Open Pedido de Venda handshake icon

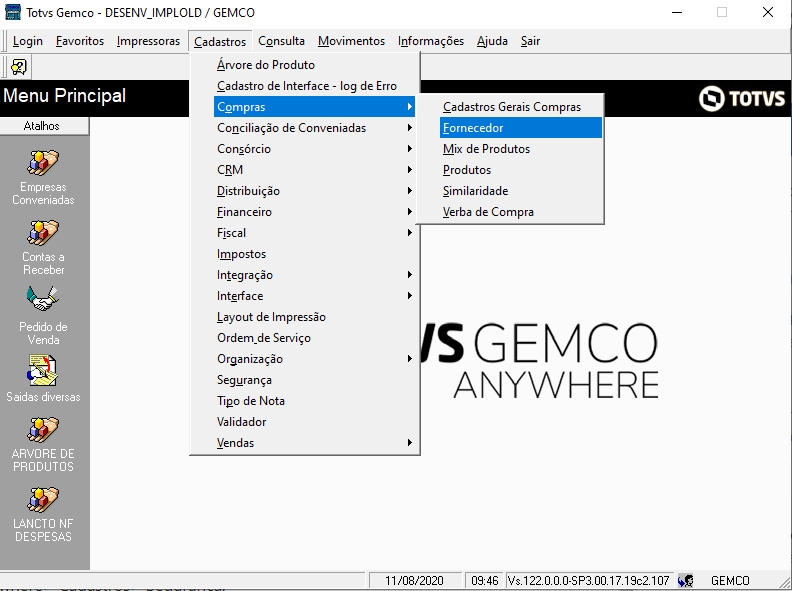click(43, 299)
